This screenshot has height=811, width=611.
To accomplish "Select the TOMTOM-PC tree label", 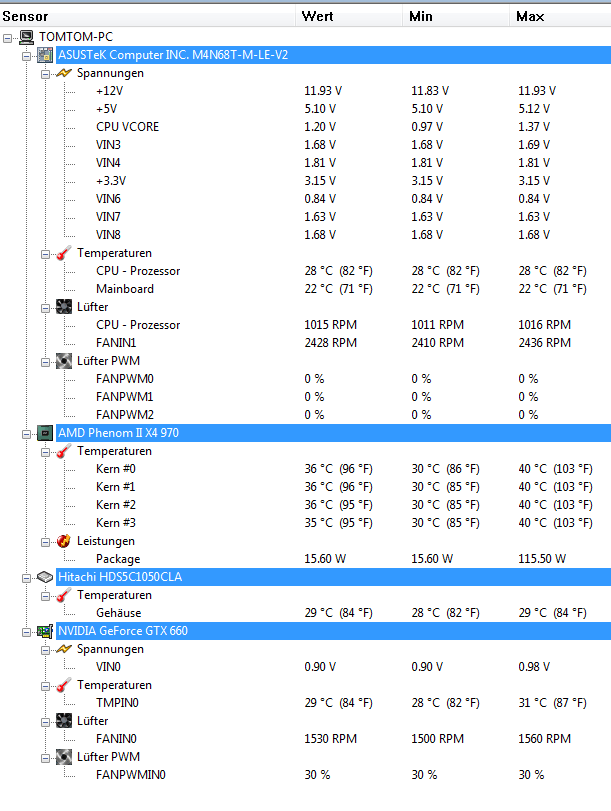I will 76,37.
